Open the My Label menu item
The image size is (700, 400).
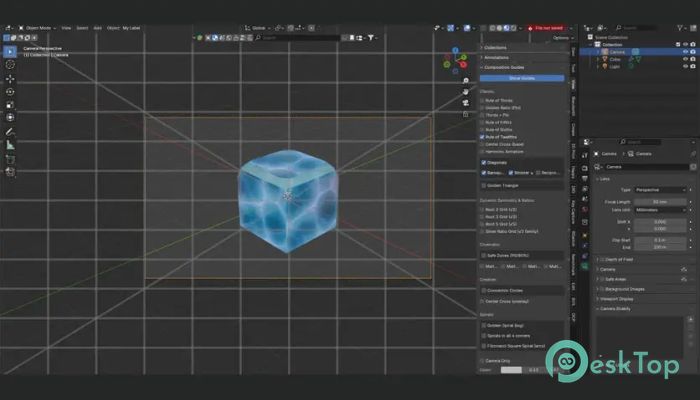pos(131,28)
